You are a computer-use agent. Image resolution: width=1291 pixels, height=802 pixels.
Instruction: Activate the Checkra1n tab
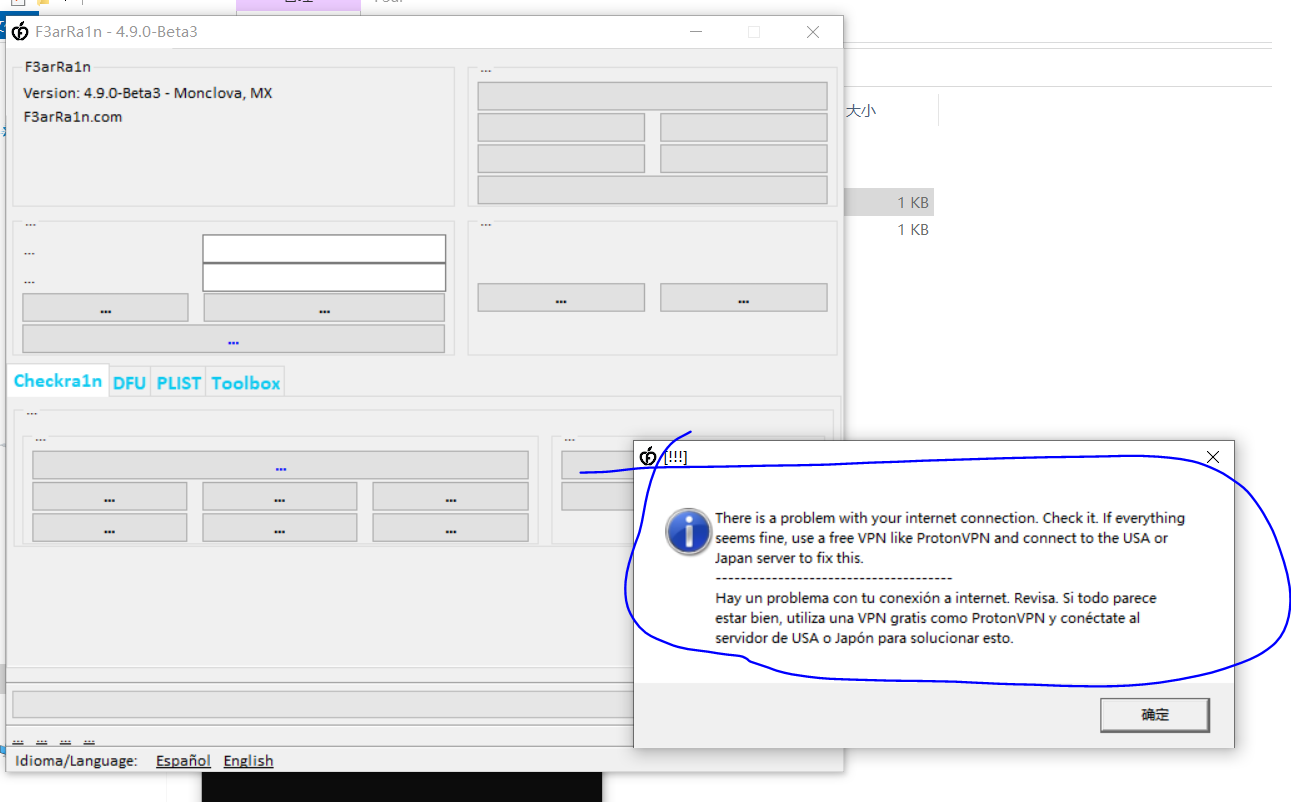click(58, 381)
